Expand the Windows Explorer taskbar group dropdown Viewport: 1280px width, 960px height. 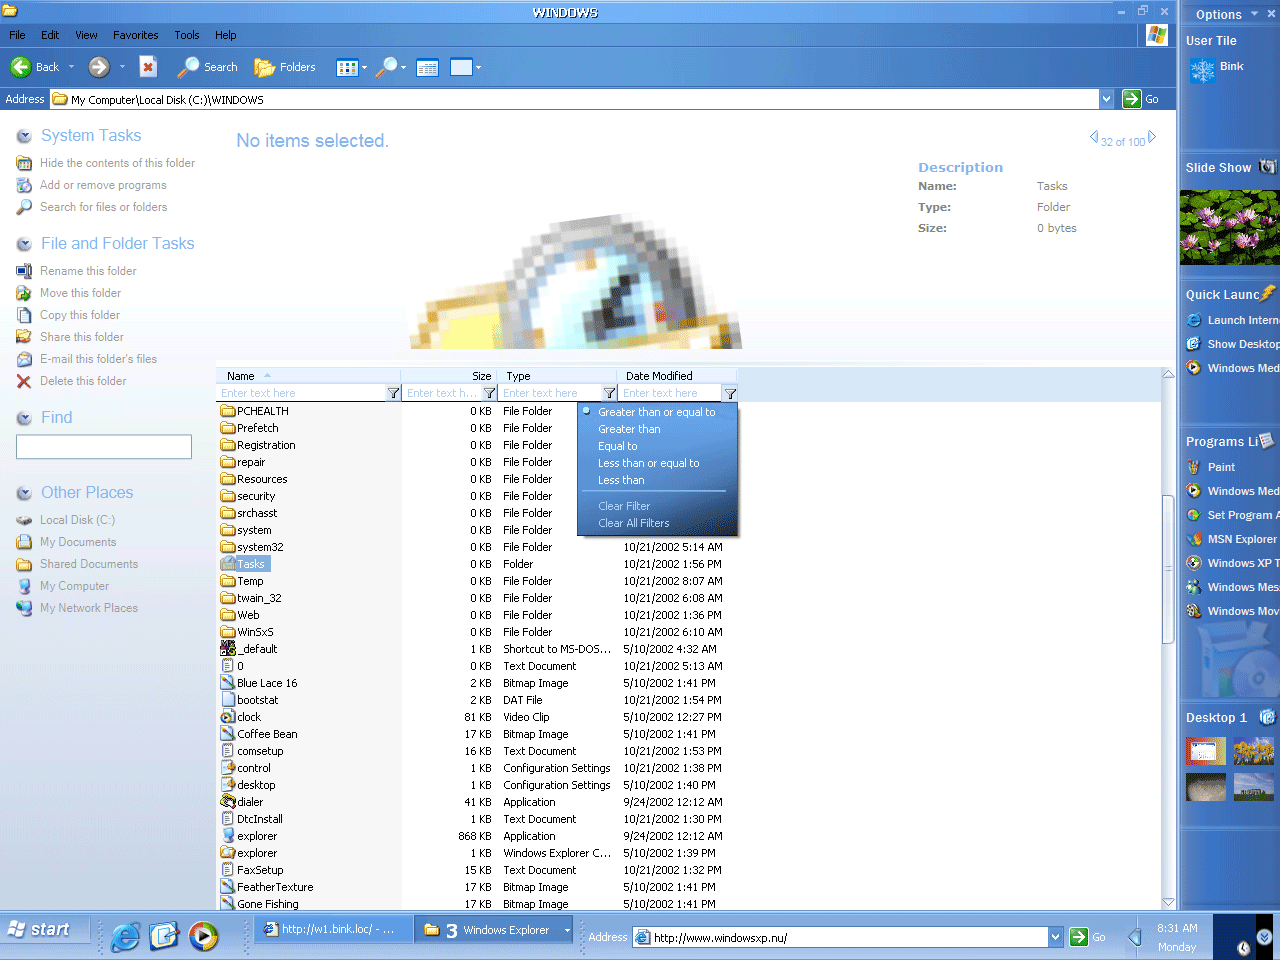[x=567, y=930]
